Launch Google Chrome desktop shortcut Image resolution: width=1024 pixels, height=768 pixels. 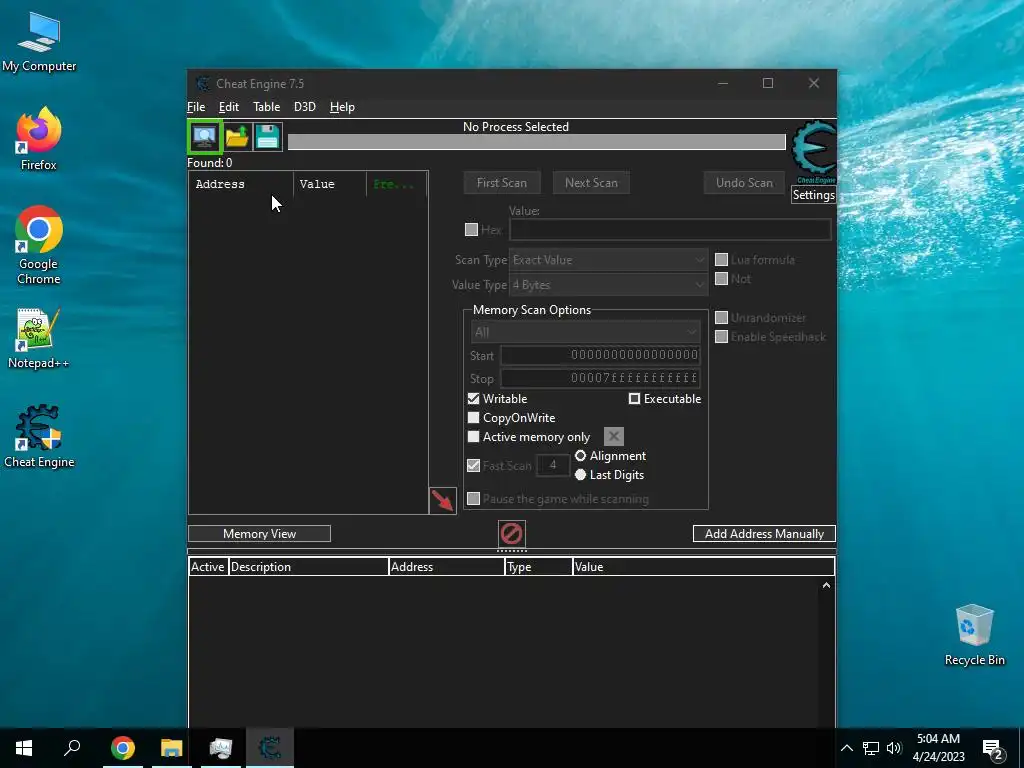[39, 246]
